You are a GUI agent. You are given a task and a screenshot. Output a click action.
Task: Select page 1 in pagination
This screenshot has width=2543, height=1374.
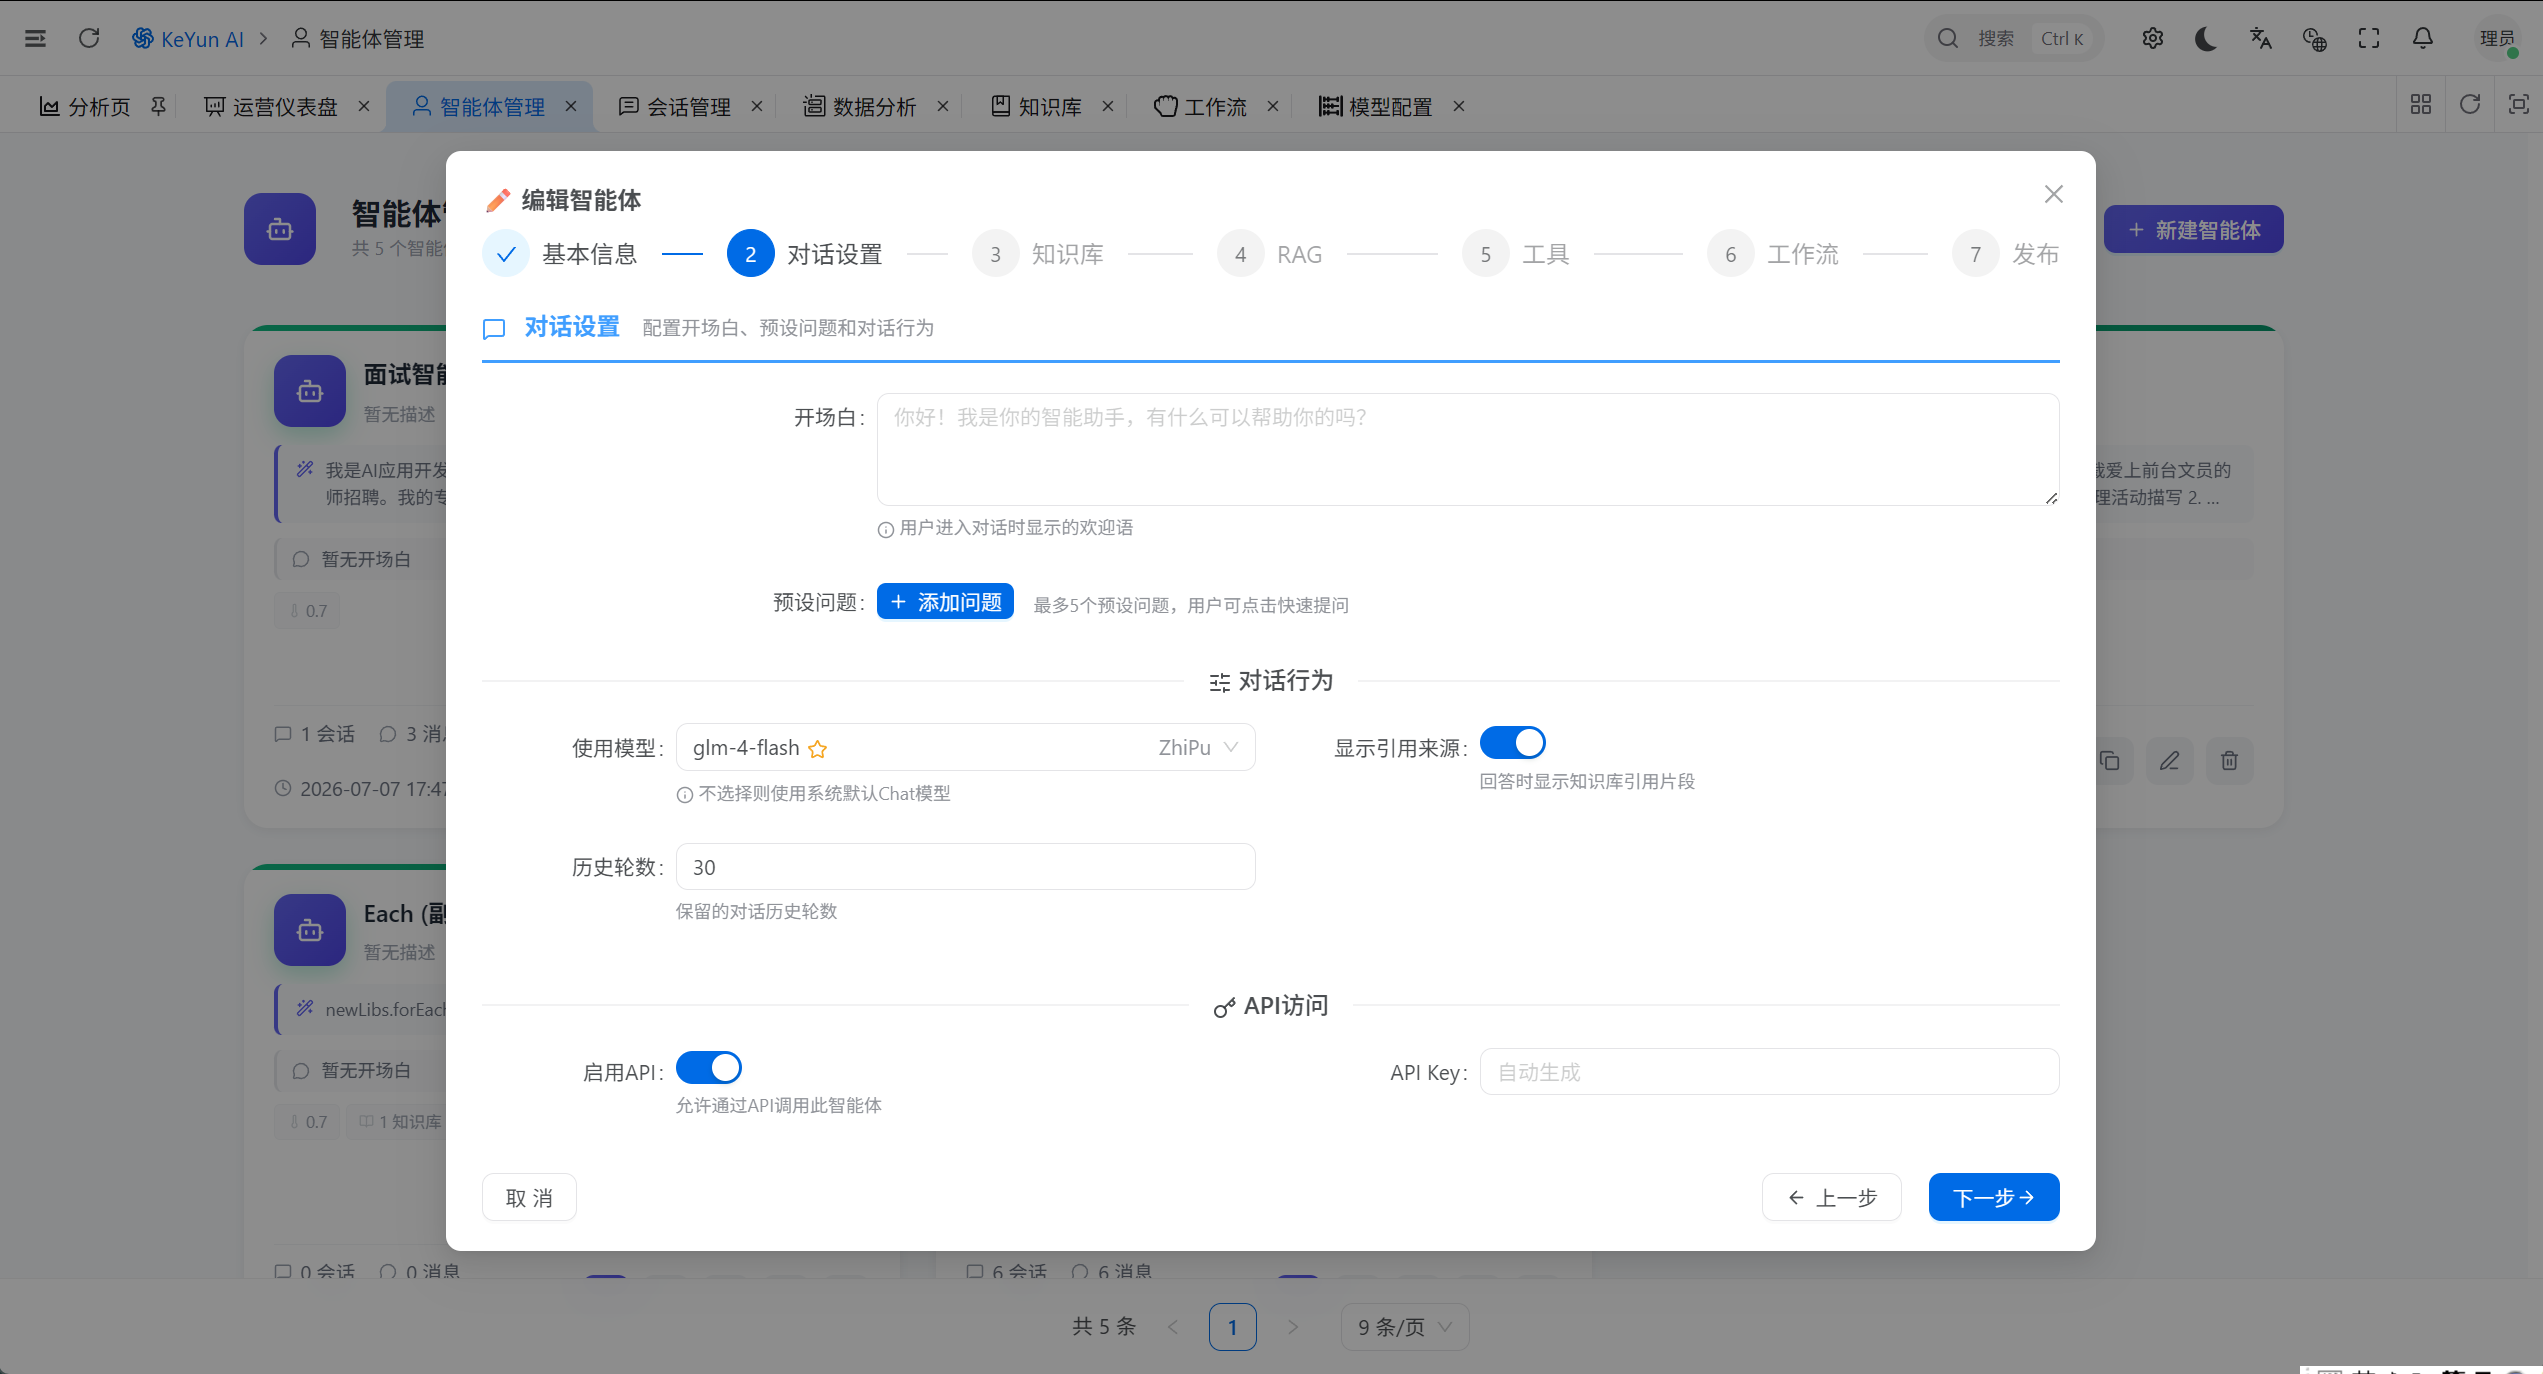pyautogui.click(x=1233, y=1327)
